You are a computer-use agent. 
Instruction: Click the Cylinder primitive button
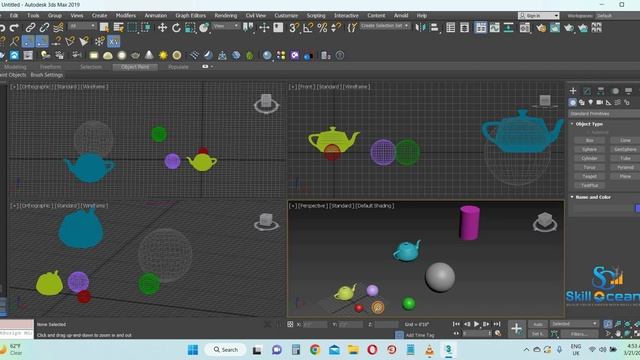coord(589,158)
